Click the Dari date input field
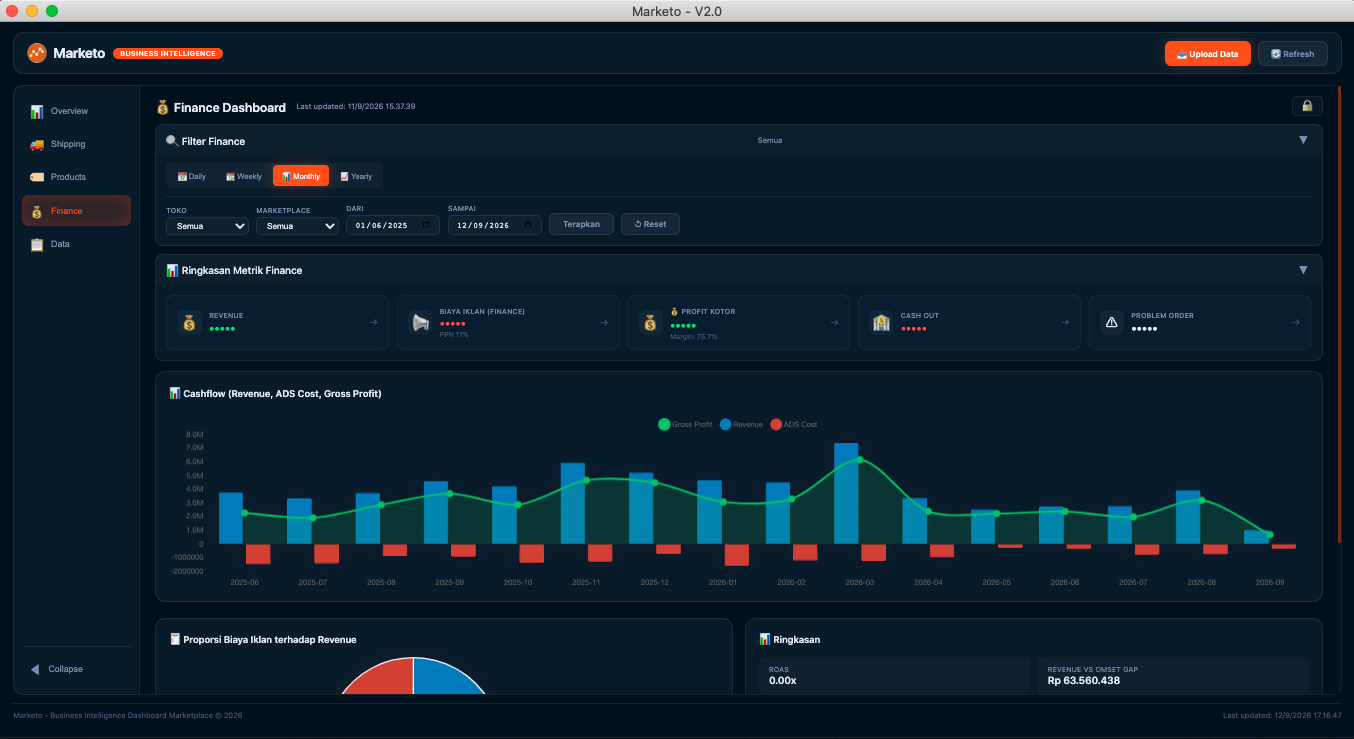The height and width of the screenshot is (739, 1354). pos(393,225)
